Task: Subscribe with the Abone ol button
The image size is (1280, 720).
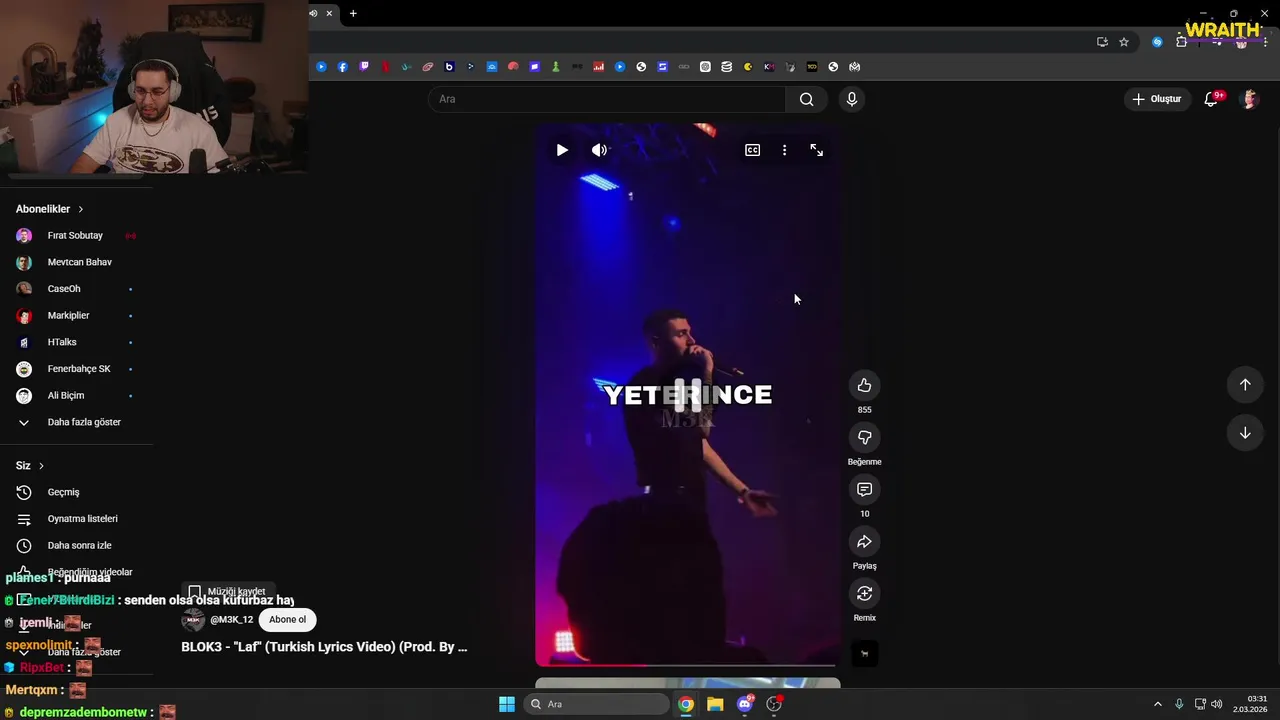Action: click(287, 620)
